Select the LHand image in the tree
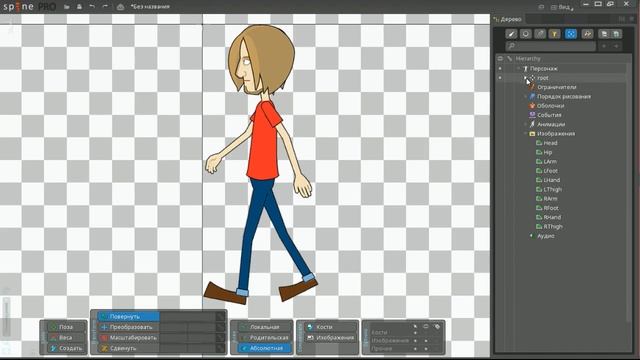 click(551, 180)
